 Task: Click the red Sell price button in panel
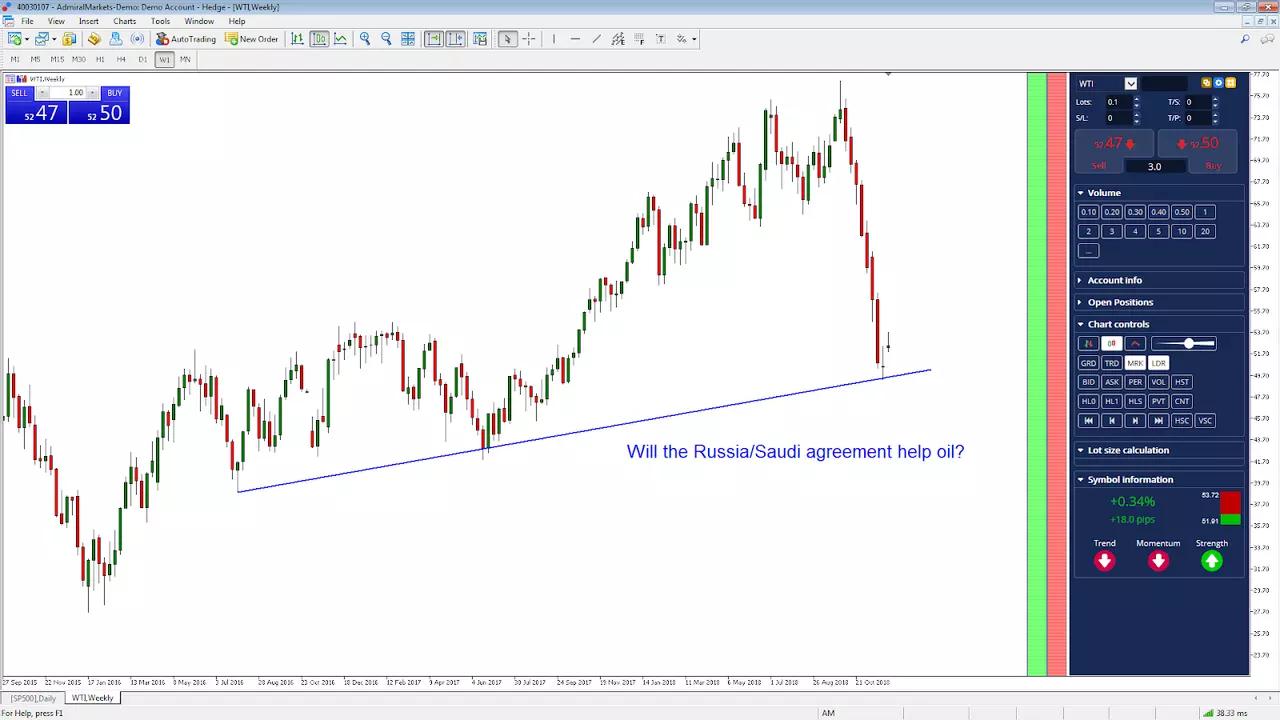click(1112, 144)
